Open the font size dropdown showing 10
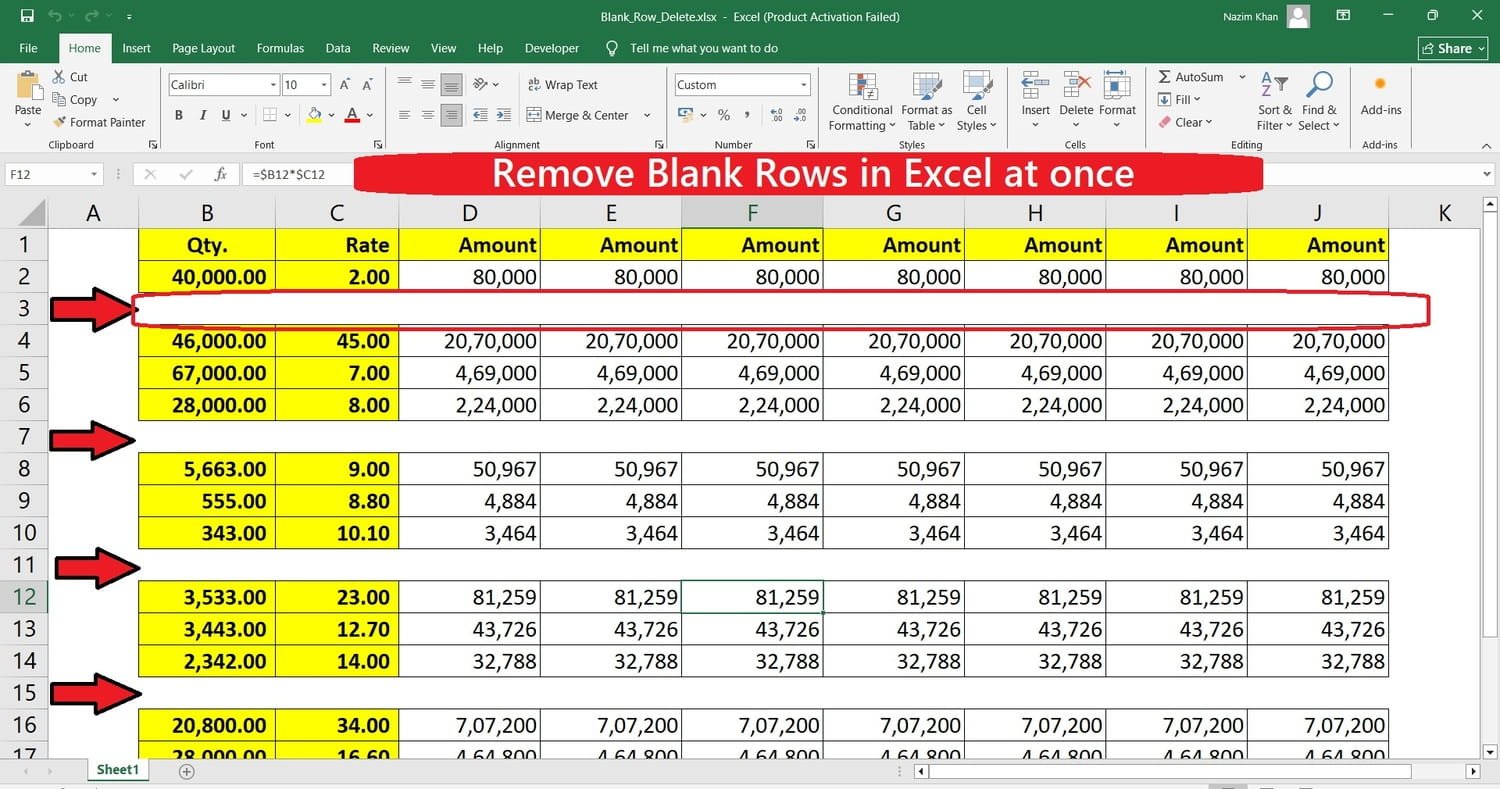 coord(324,85)
